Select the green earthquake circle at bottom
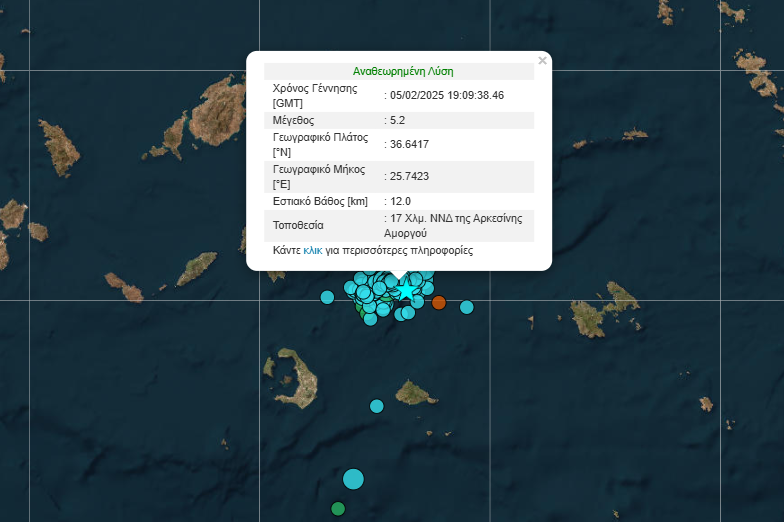784x522 pixels. [x=338, y=509]
